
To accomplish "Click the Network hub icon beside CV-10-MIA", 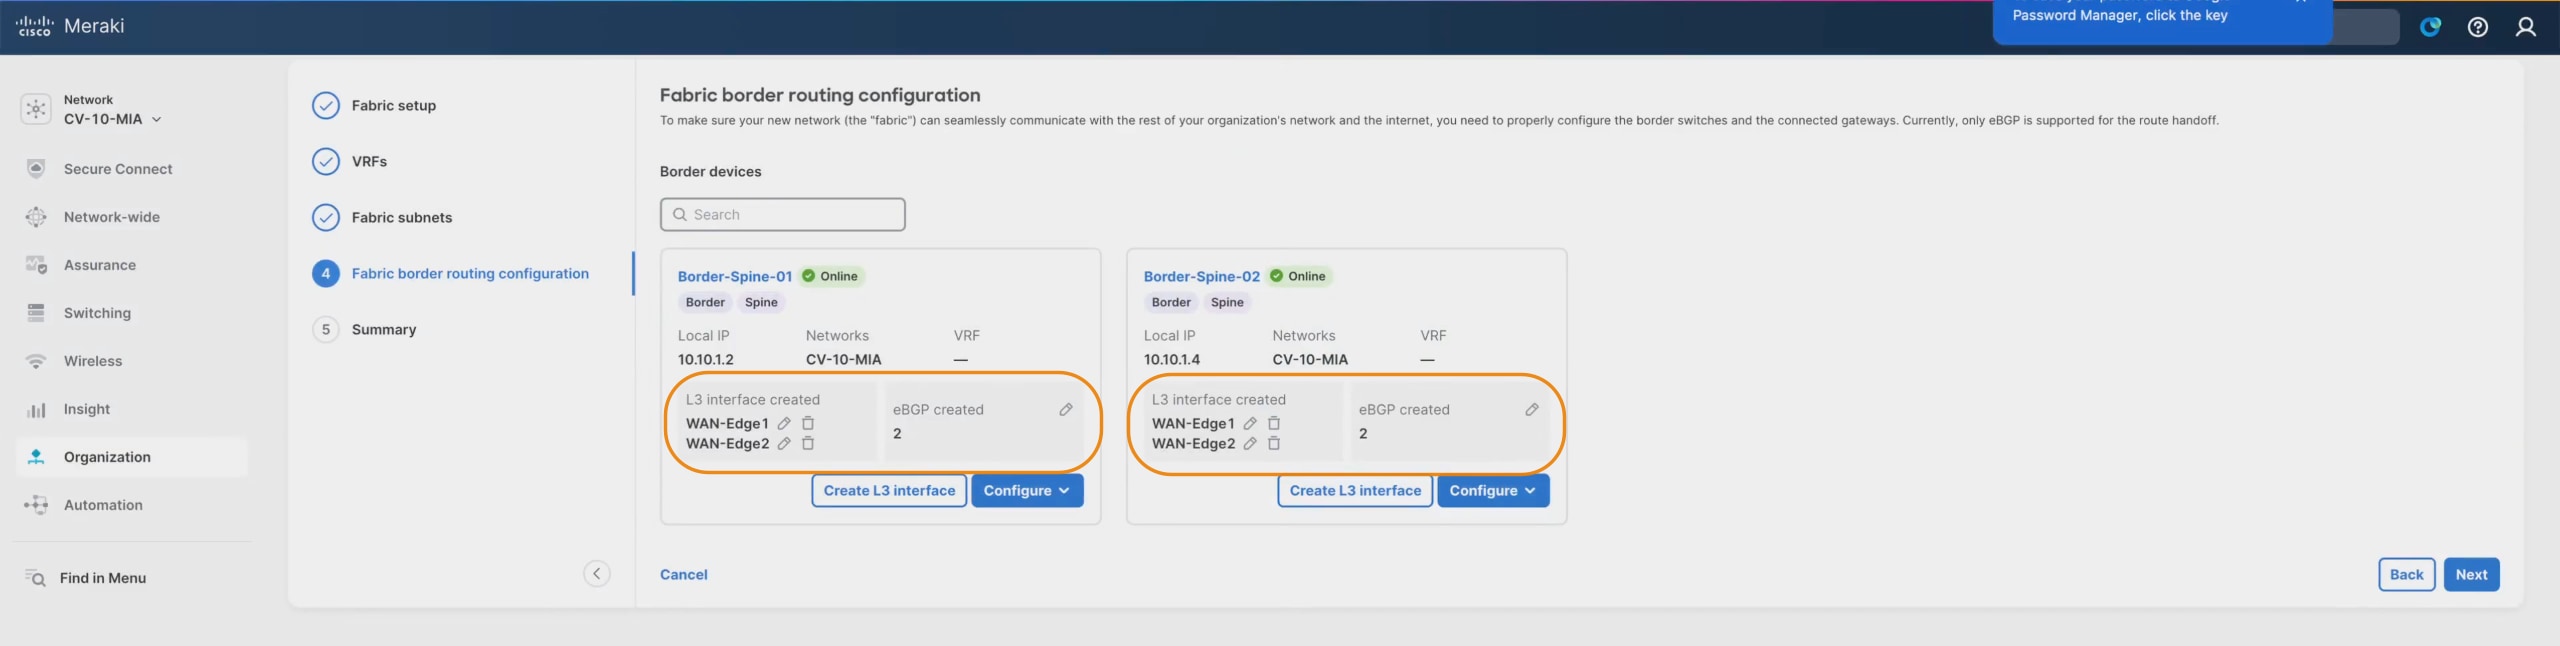I will tap(36, 109).
